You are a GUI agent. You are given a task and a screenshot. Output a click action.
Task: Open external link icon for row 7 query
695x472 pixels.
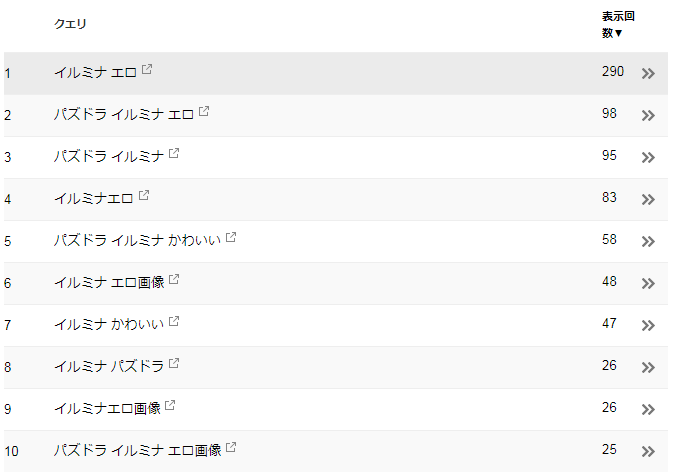(174, 321)
